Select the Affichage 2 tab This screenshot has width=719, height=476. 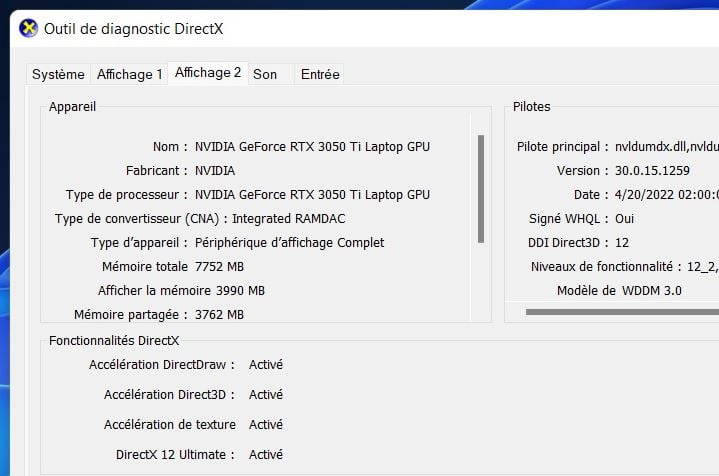point(208,72)
